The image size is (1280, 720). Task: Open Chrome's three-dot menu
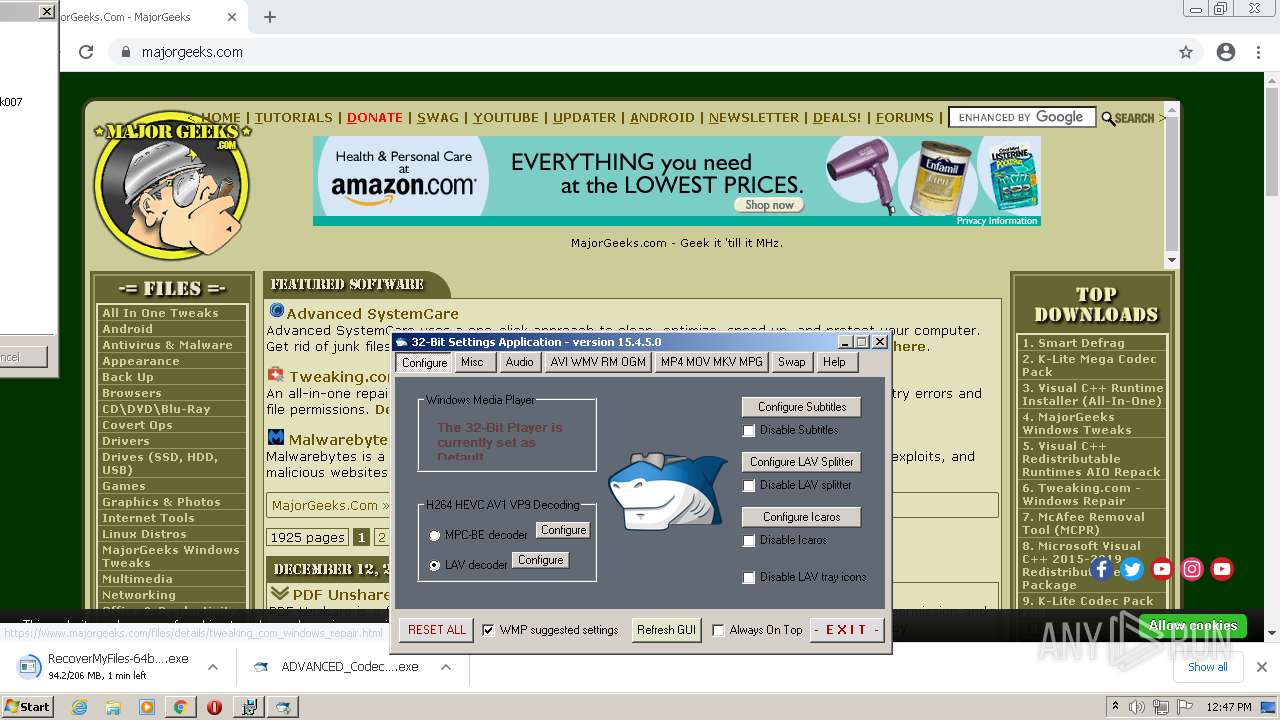(x=1259, y=52)
